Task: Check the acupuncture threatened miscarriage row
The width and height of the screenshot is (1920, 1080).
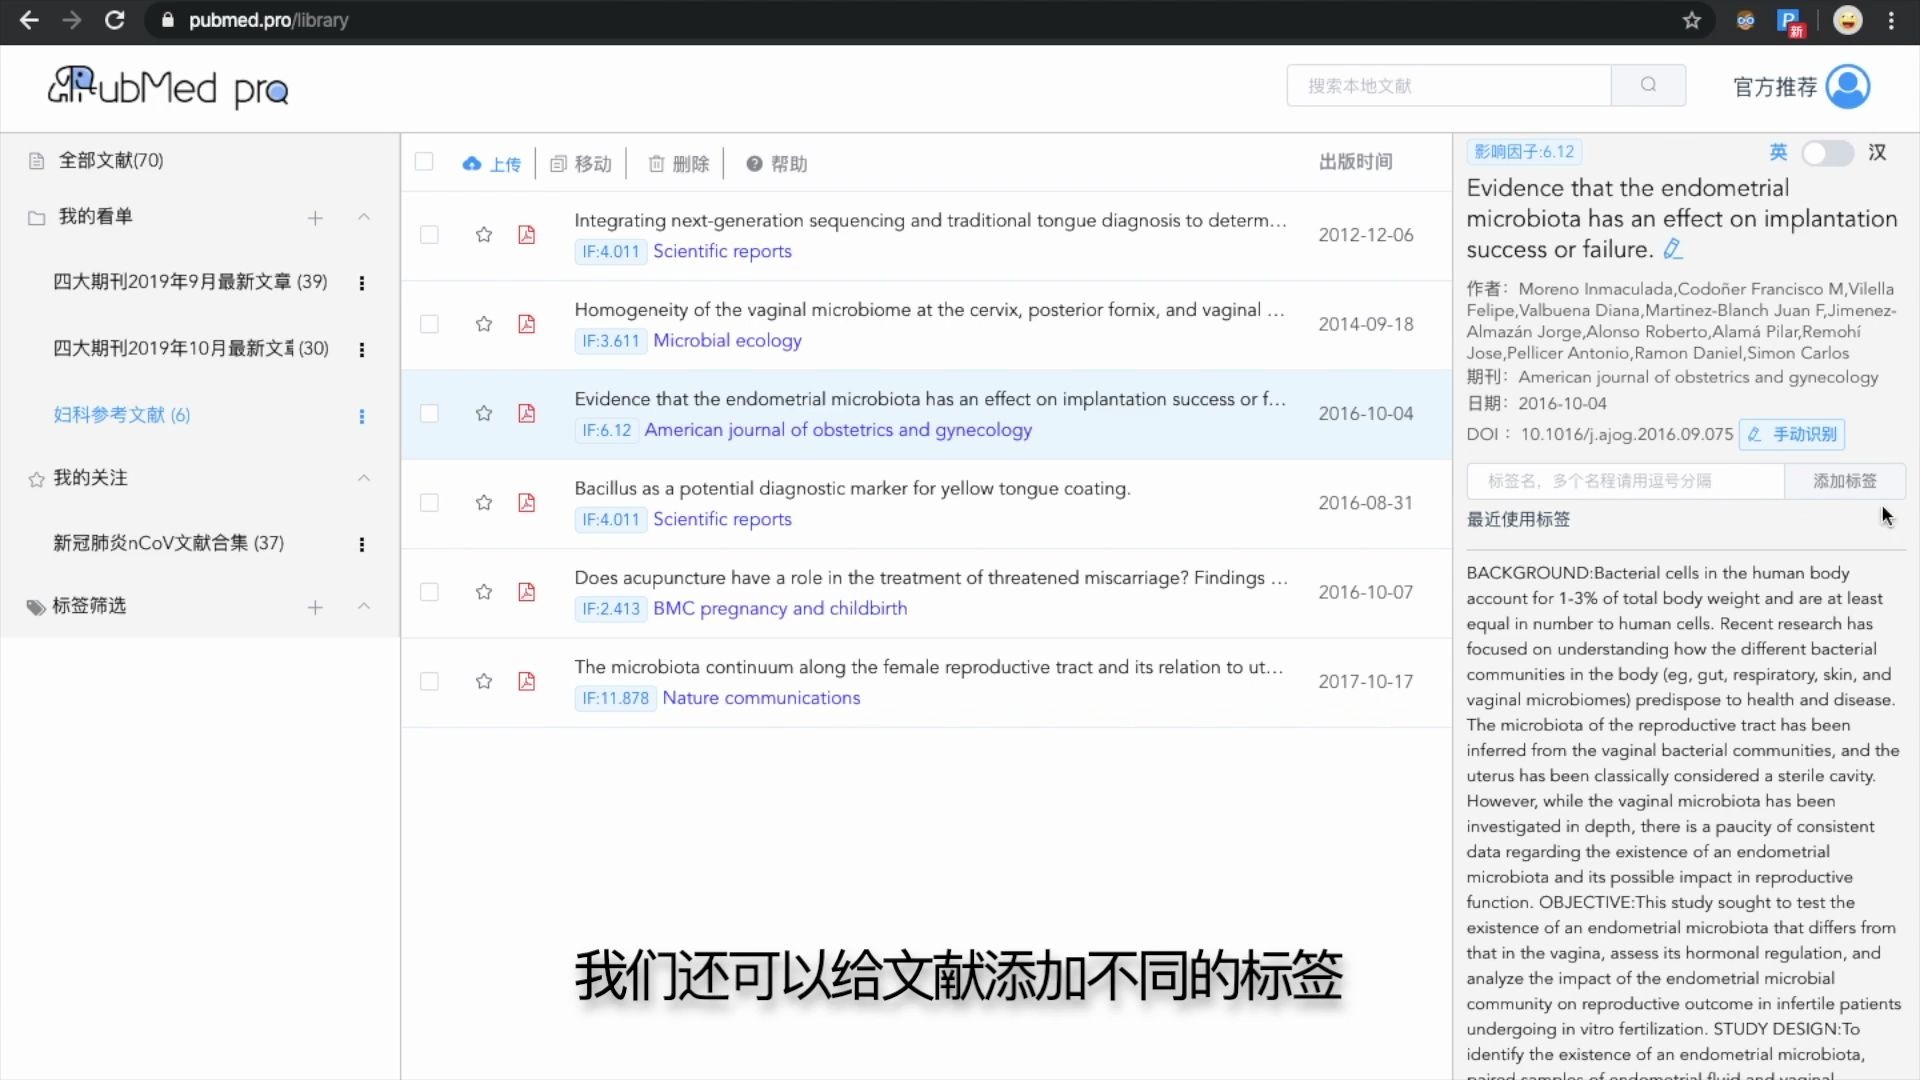Action: (x=429, y=592)
